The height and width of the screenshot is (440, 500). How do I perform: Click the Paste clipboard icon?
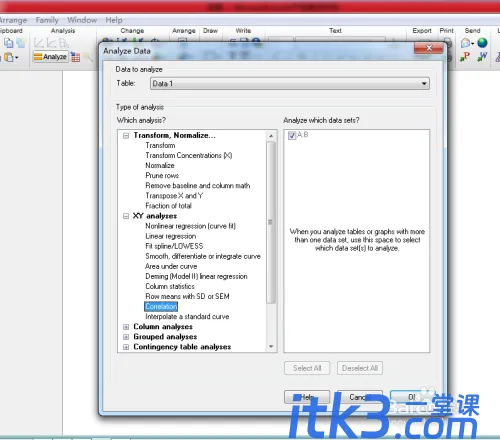9,57
